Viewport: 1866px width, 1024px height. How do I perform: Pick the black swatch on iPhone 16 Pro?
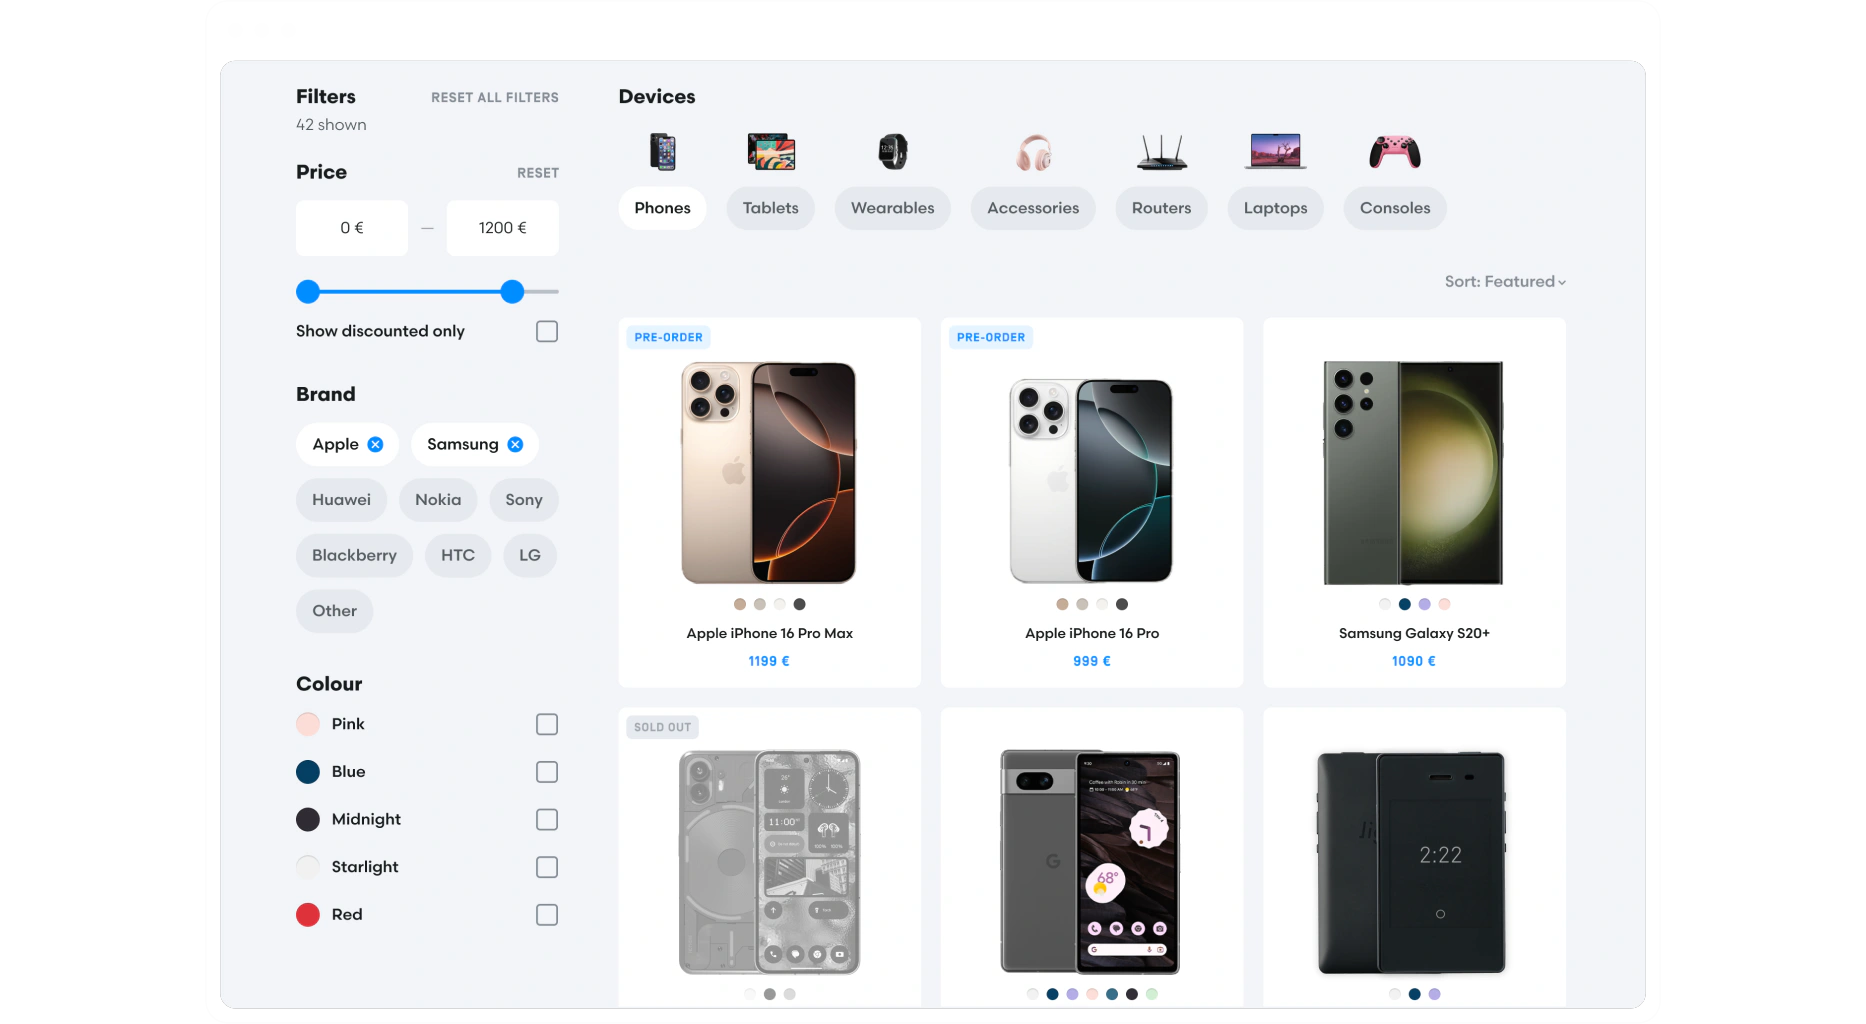click(x=1122, y=604)
